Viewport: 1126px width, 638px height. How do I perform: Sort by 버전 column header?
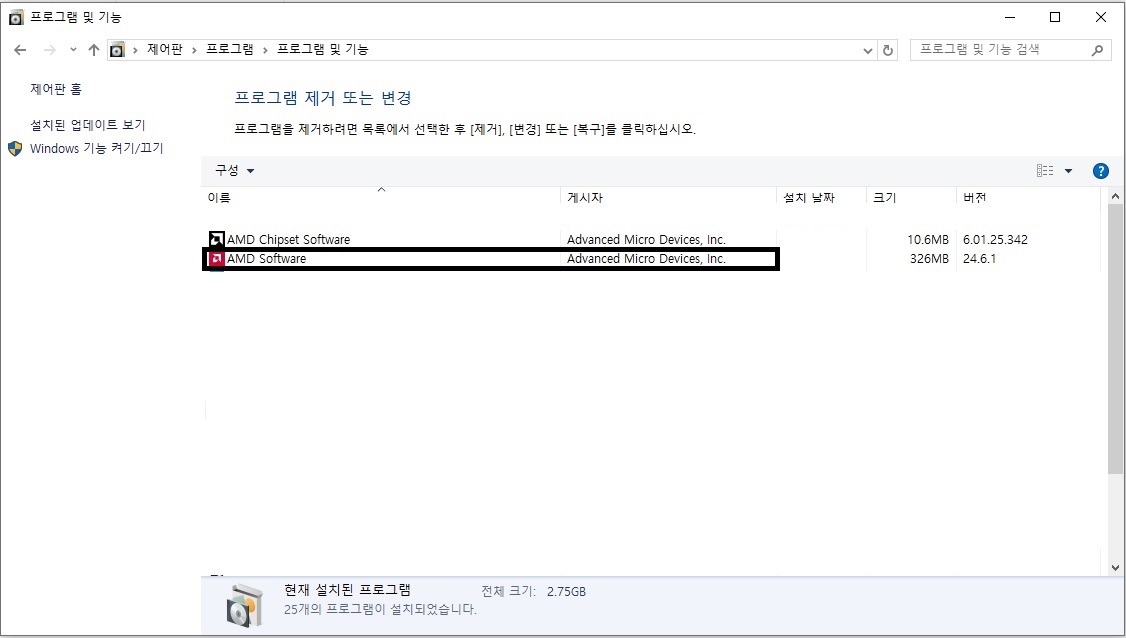tap(1027, 198)
